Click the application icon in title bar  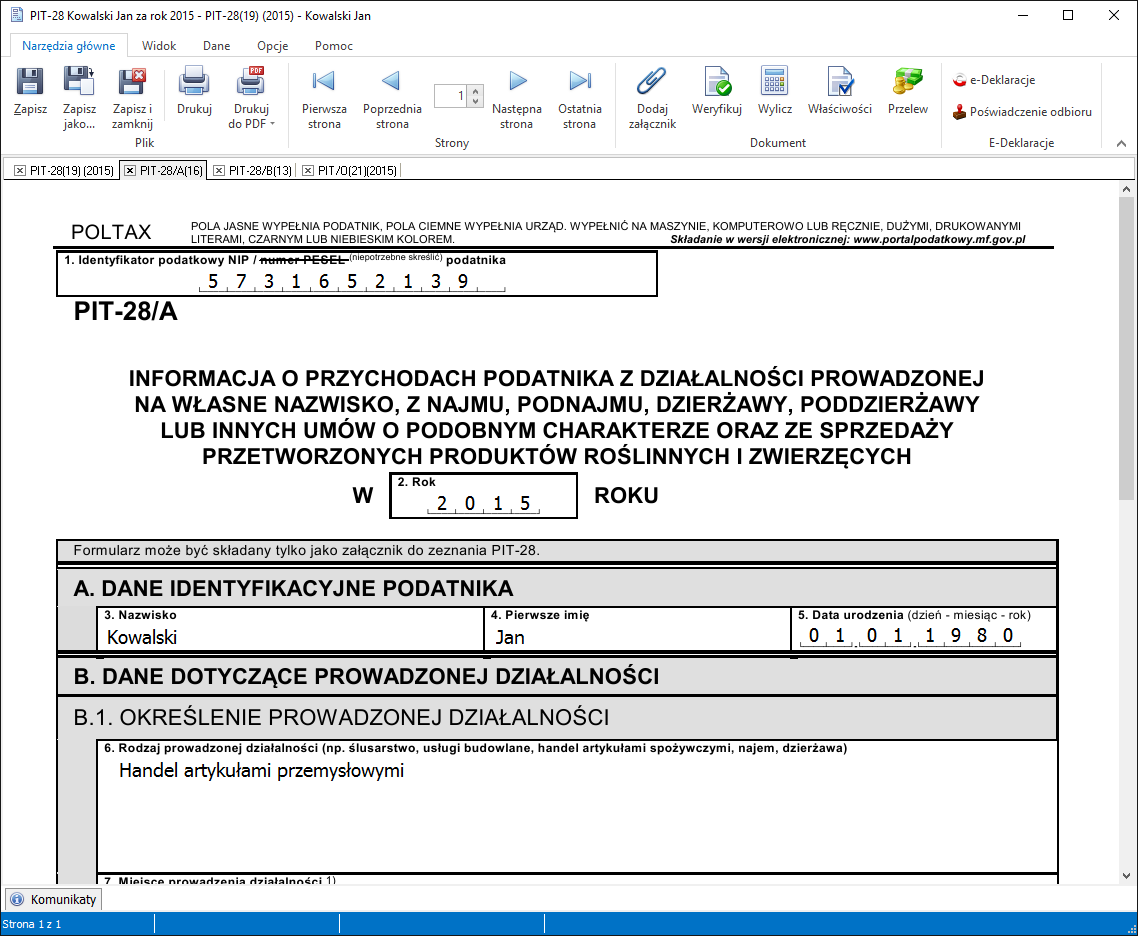pyautogui.click(x=17, y=15)
